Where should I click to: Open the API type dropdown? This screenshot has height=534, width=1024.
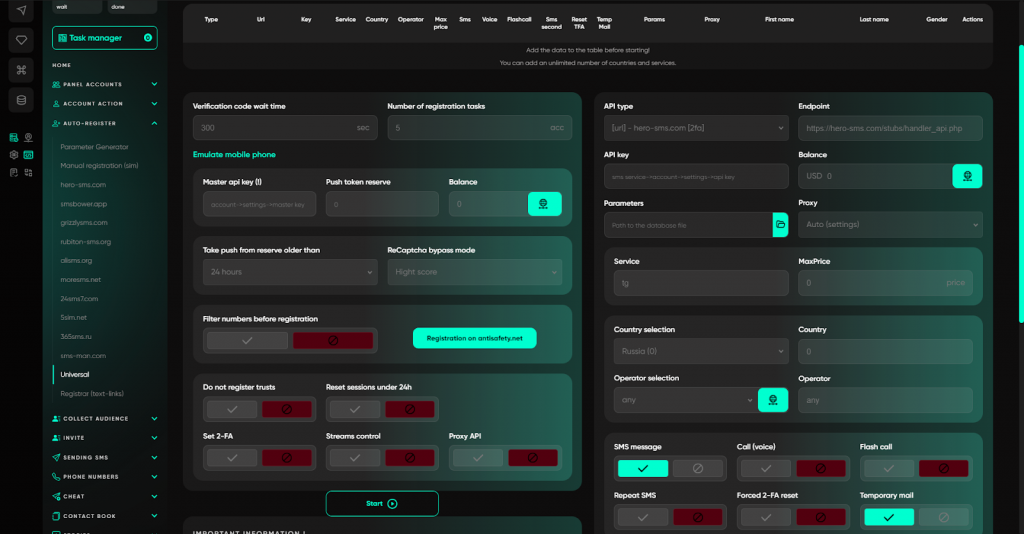pyautogui.click(x=696, y=128)
